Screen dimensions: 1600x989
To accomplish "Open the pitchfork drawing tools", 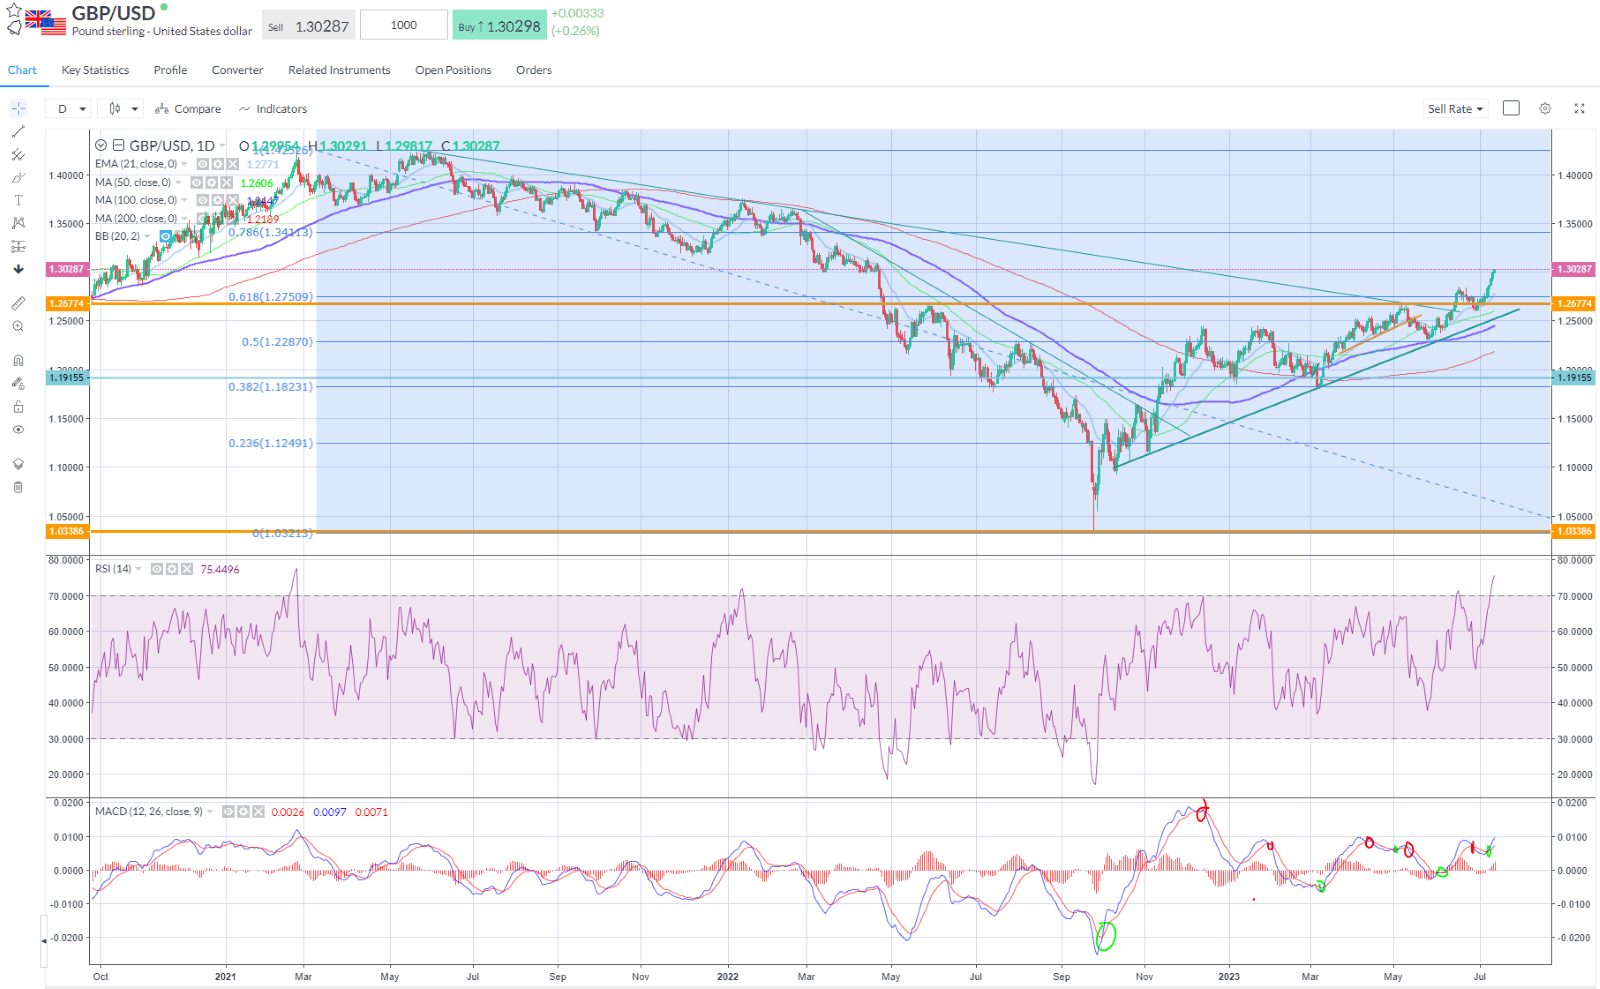I will 18,155.
